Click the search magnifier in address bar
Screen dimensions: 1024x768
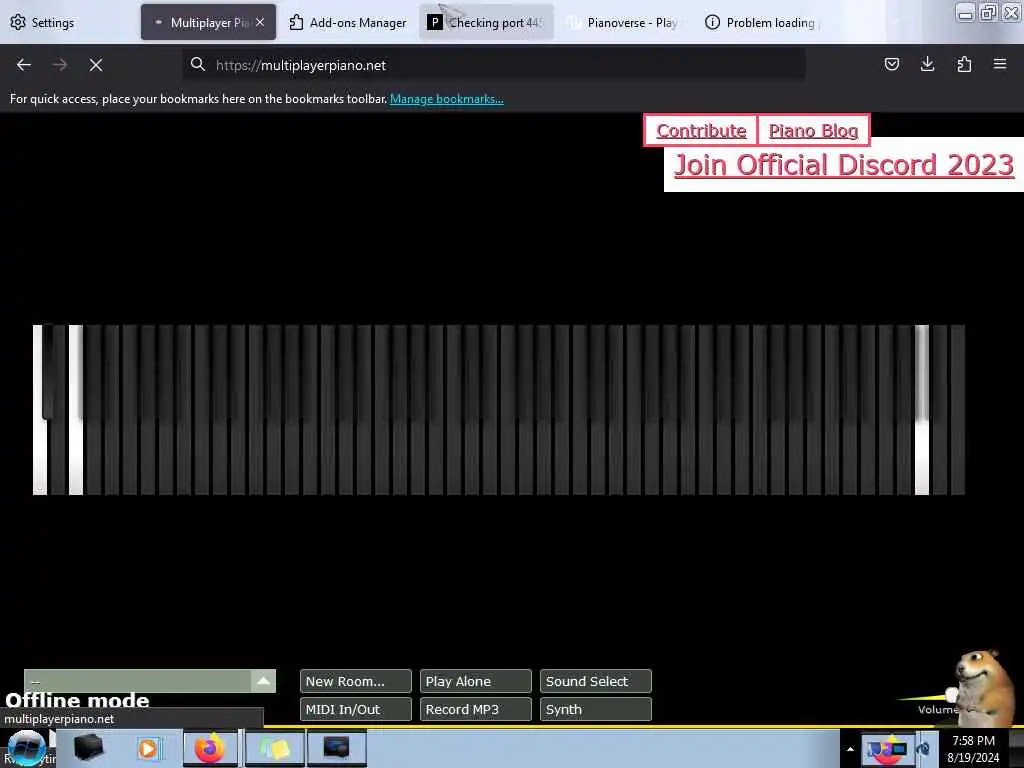197,64
